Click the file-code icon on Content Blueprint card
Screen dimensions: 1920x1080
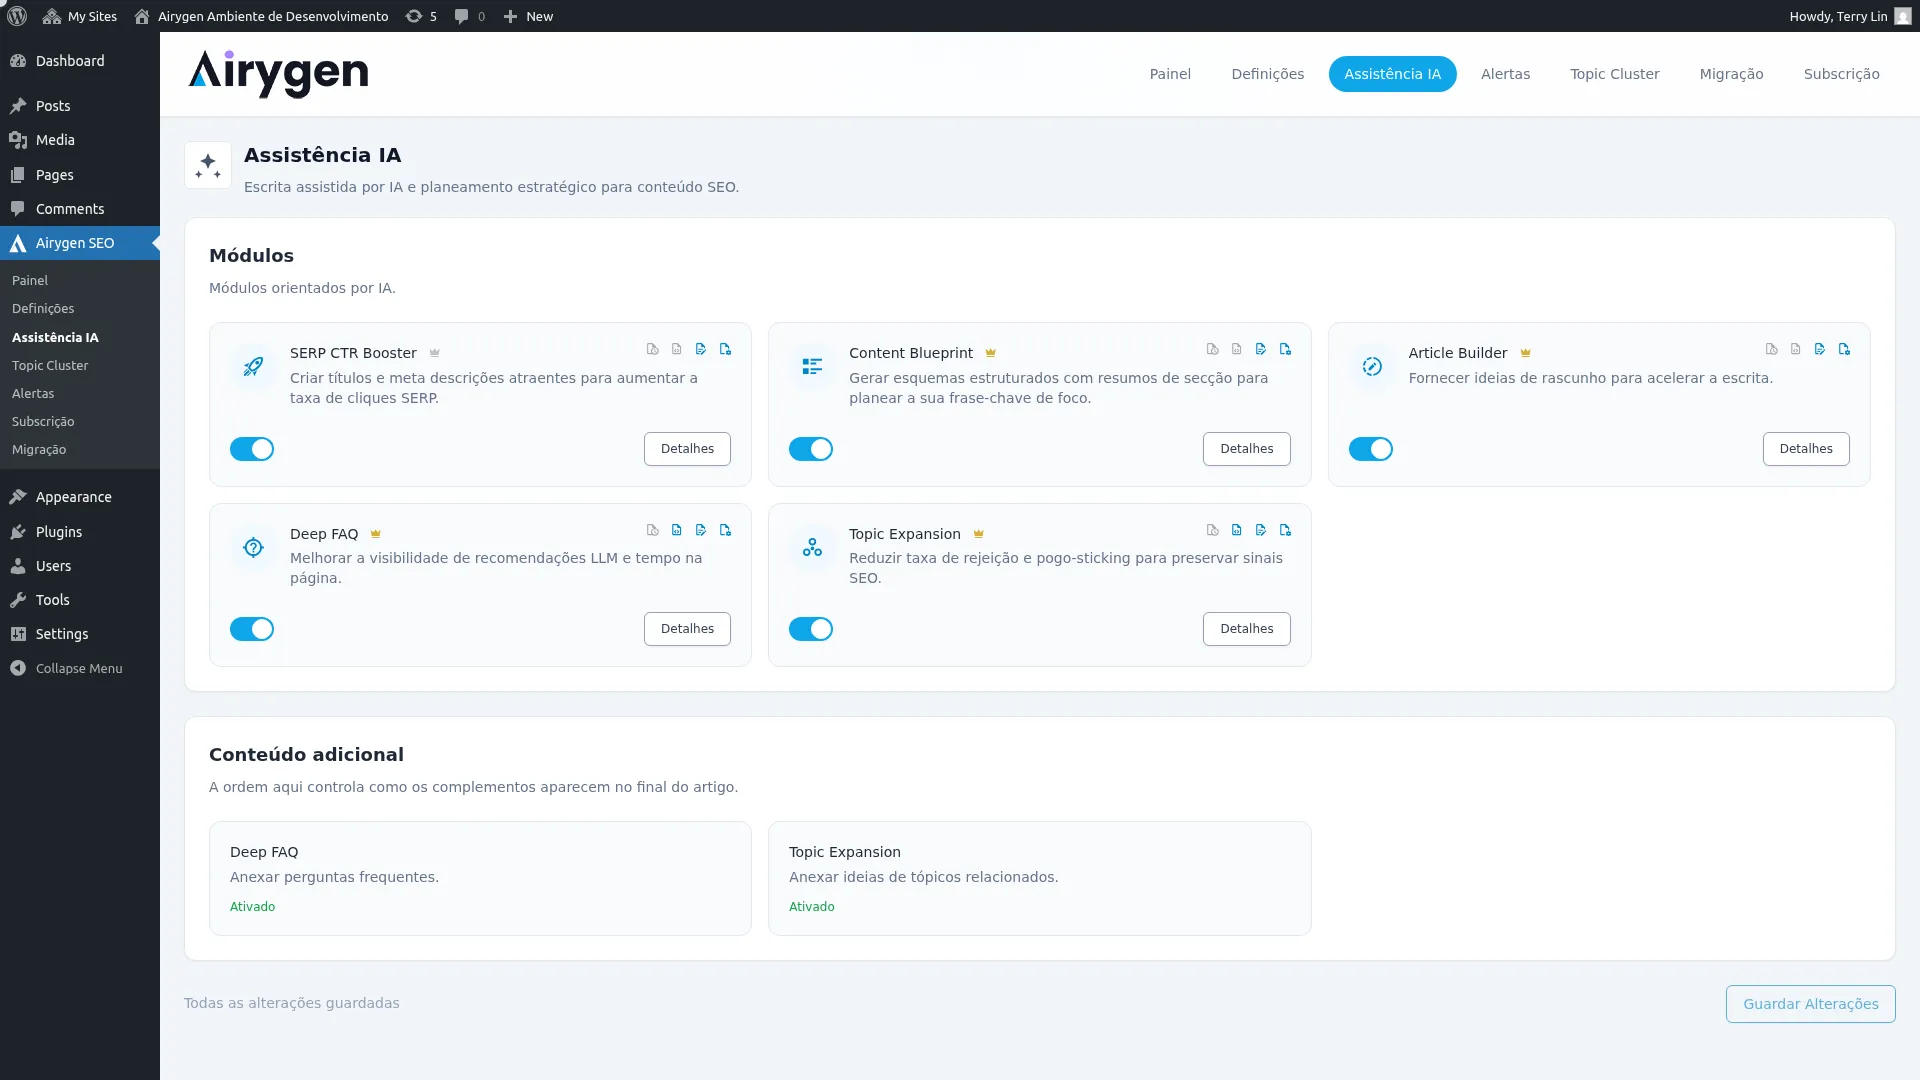(1236, 349)
